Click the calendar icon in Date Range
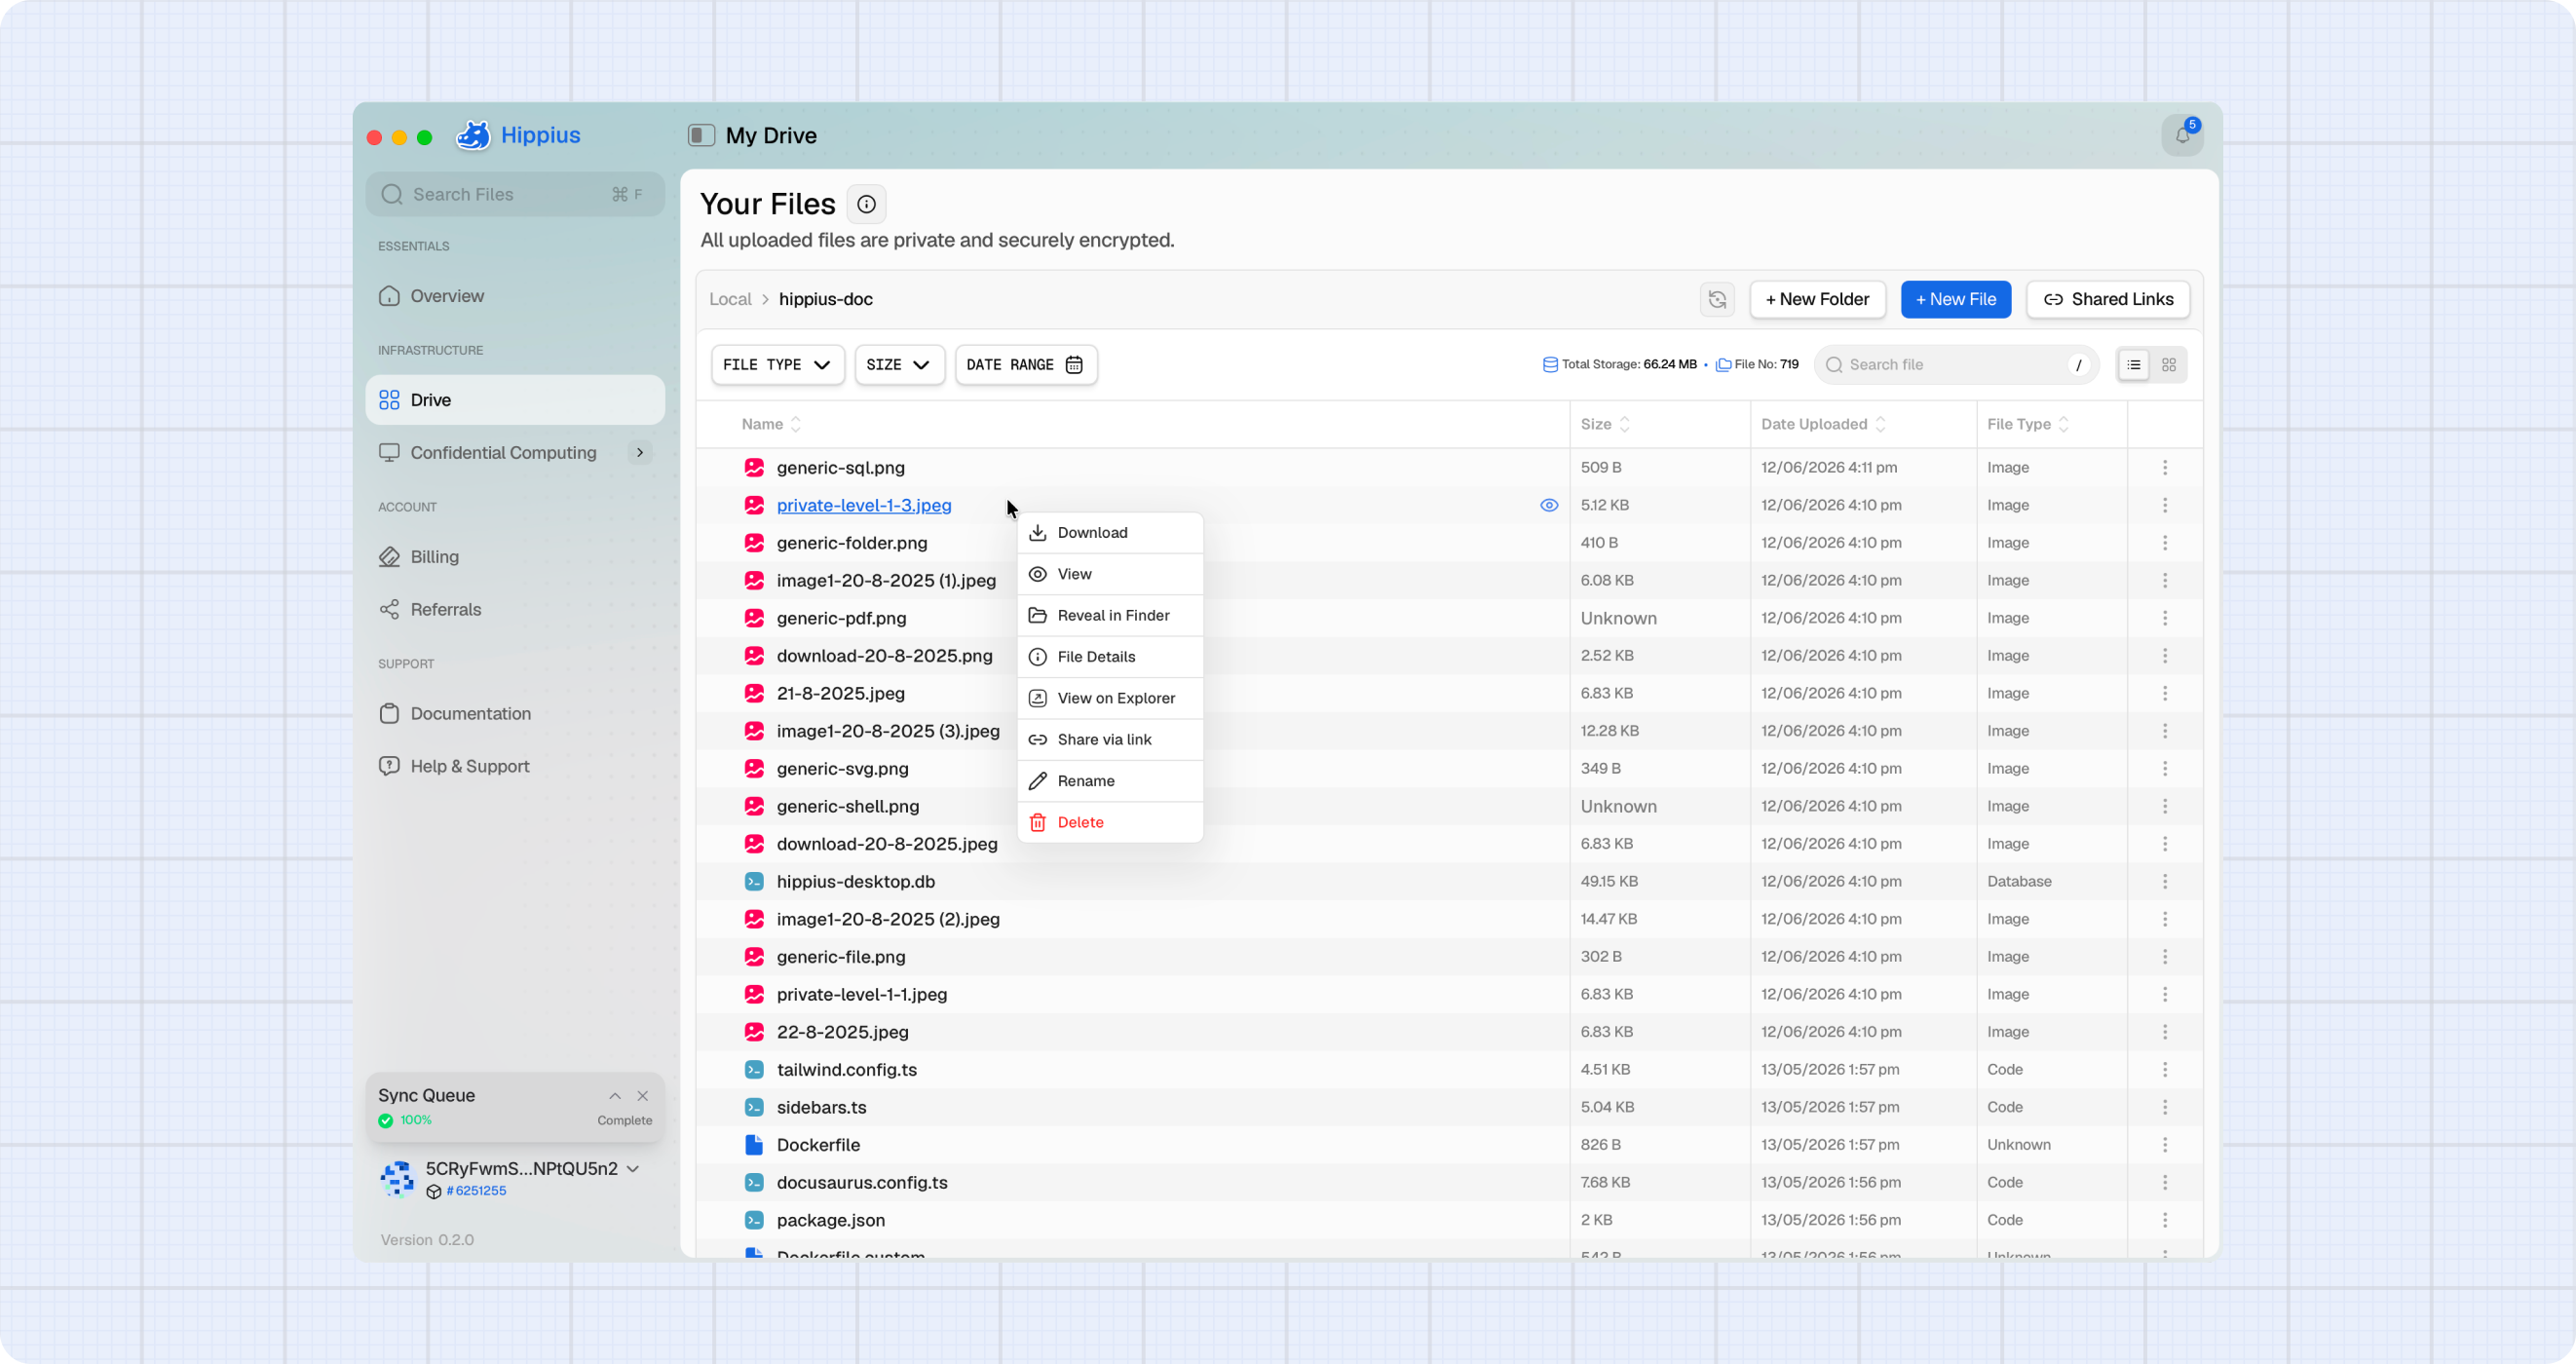This screenshot has height=1364, width=2576. pyautogui.click(x=1074, y=364)
